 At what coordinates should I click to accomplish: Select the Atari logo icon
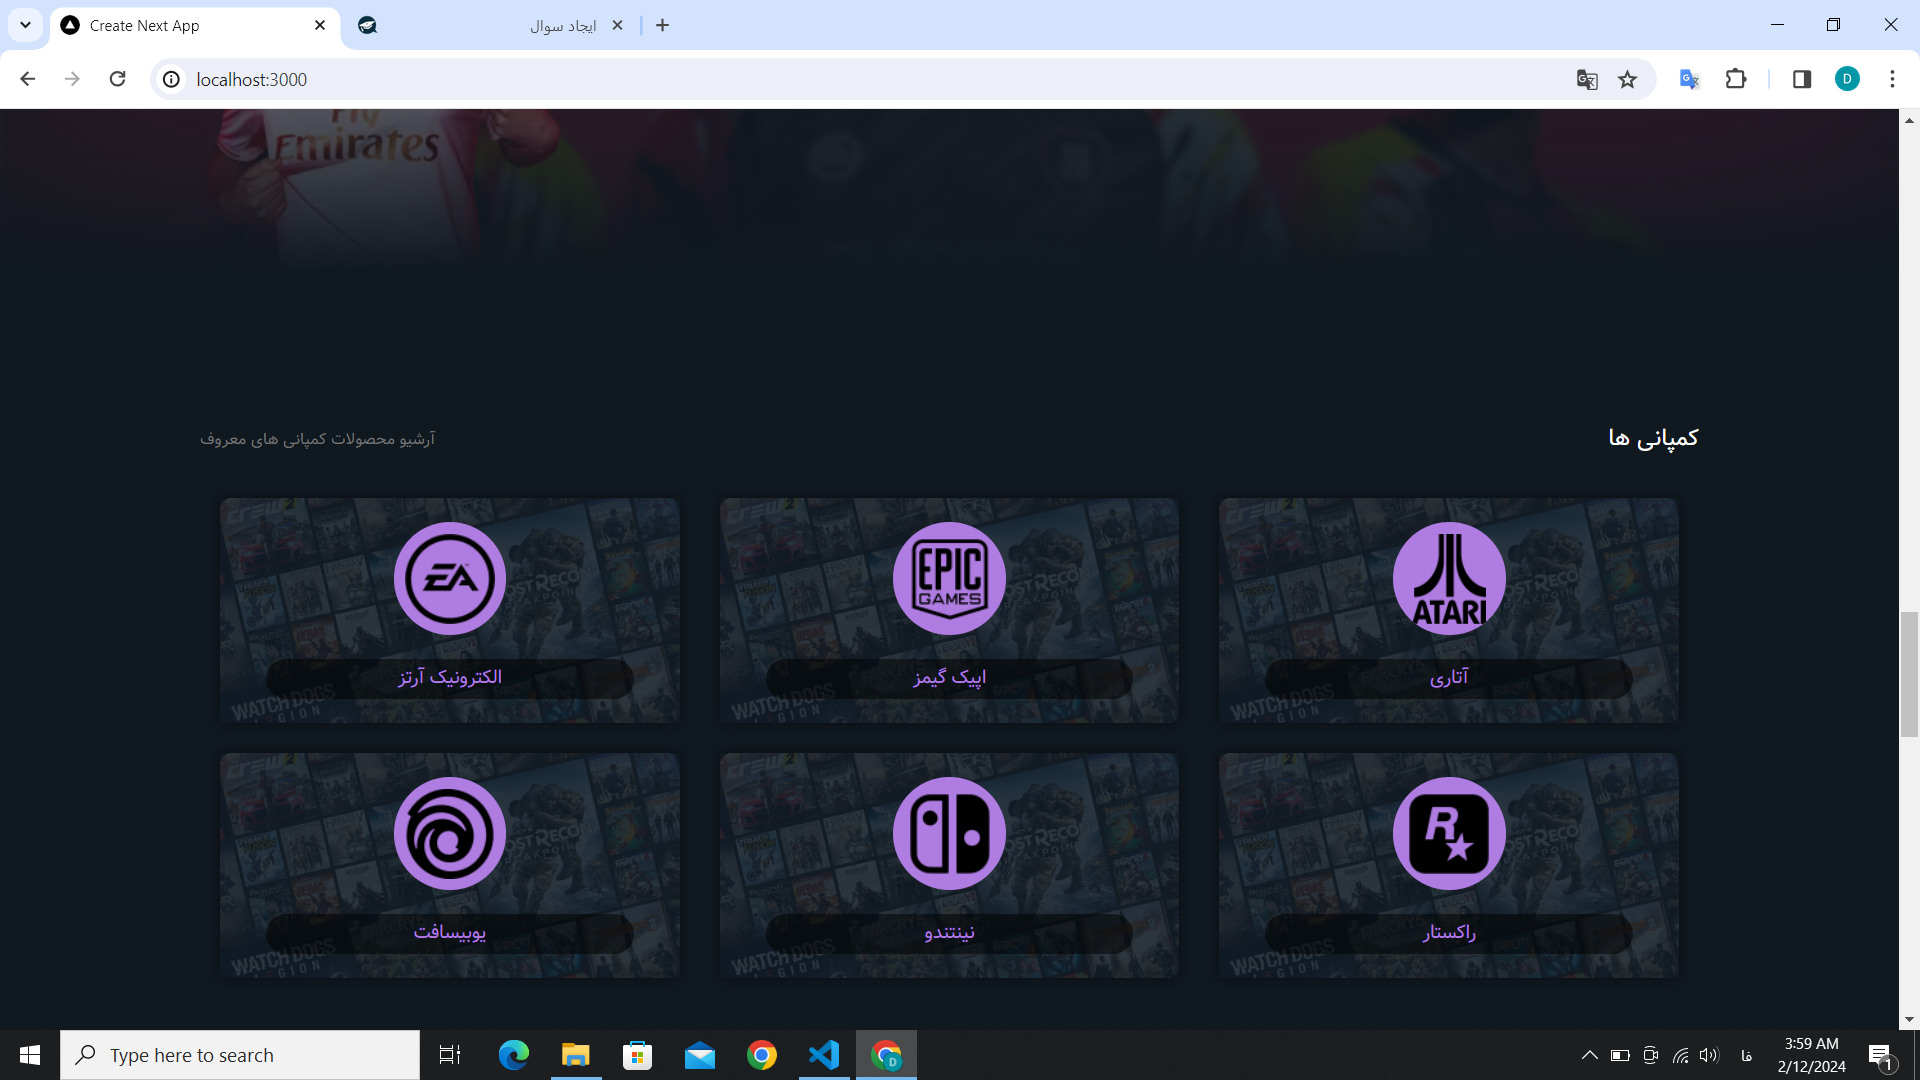pos(1449,578)
